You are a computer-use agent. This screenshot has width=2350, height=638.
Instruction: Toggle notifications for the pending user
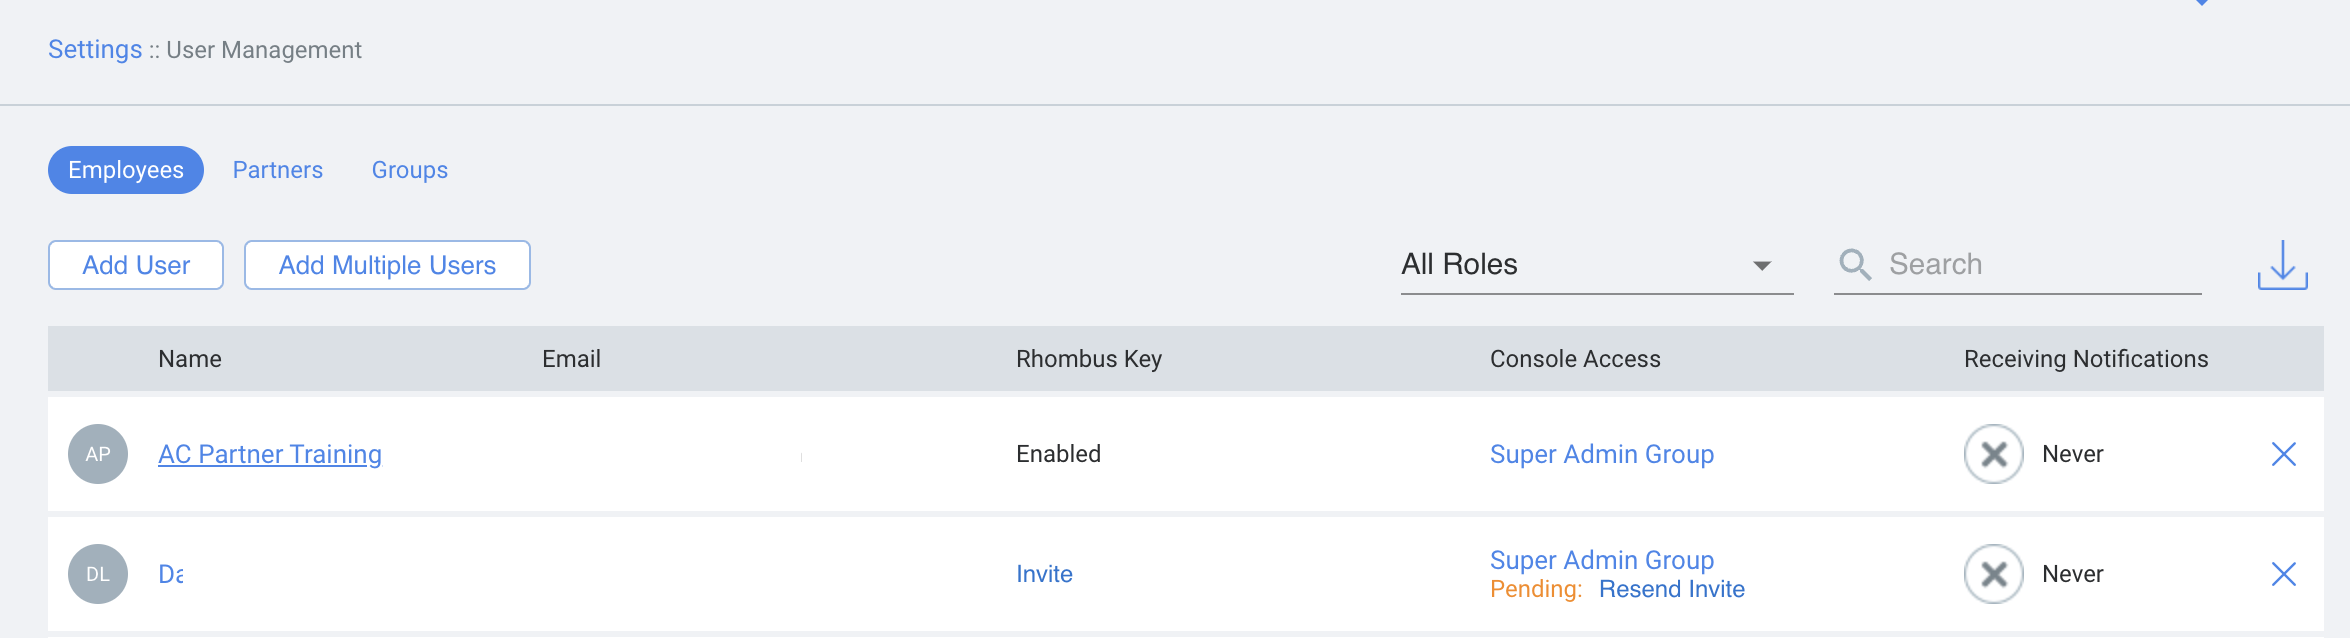pos(1992,573)
